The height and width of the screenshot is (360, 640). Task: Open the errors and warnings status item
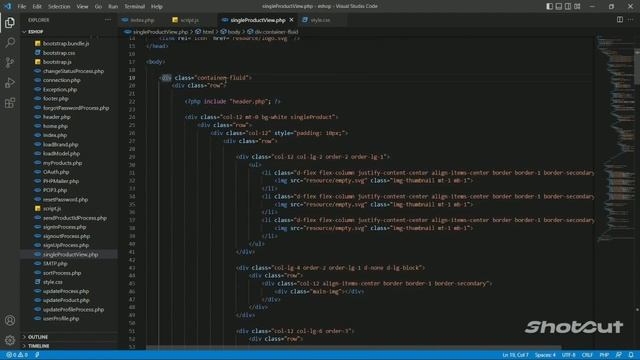click(x=17, y=355)
